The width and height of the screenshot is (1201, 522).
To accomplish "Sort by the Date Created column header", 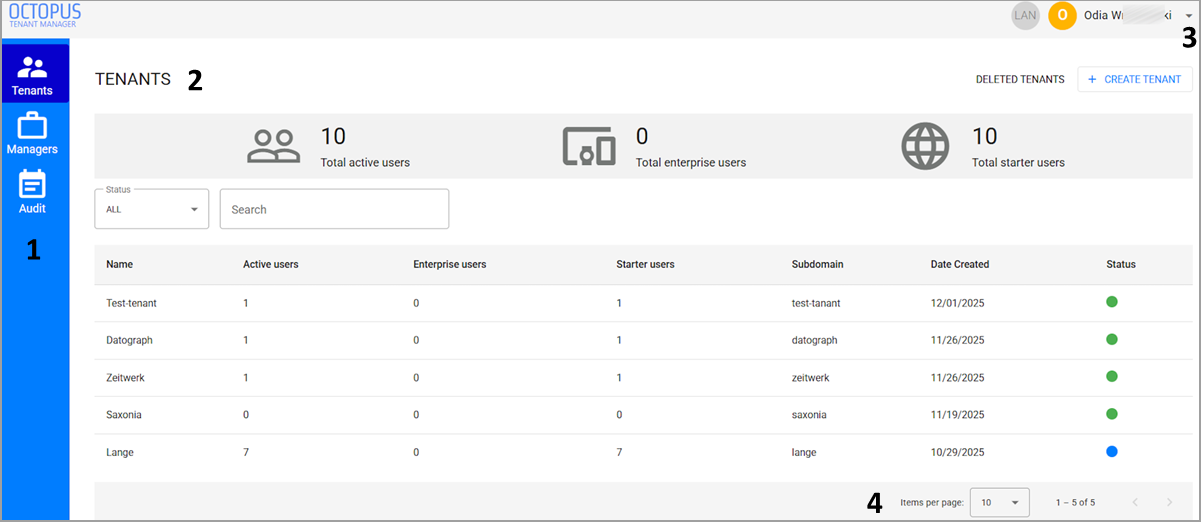I will [959, 264].
